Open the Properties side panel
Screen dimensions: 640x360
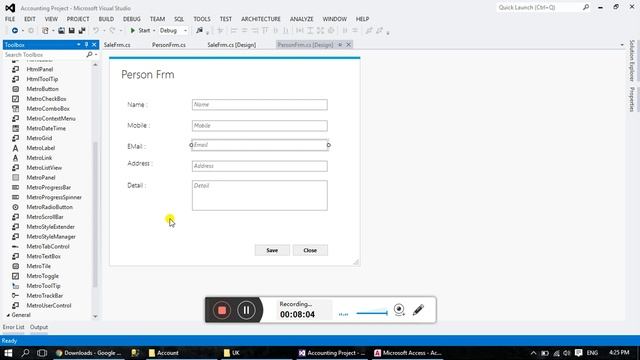point(632,99)
